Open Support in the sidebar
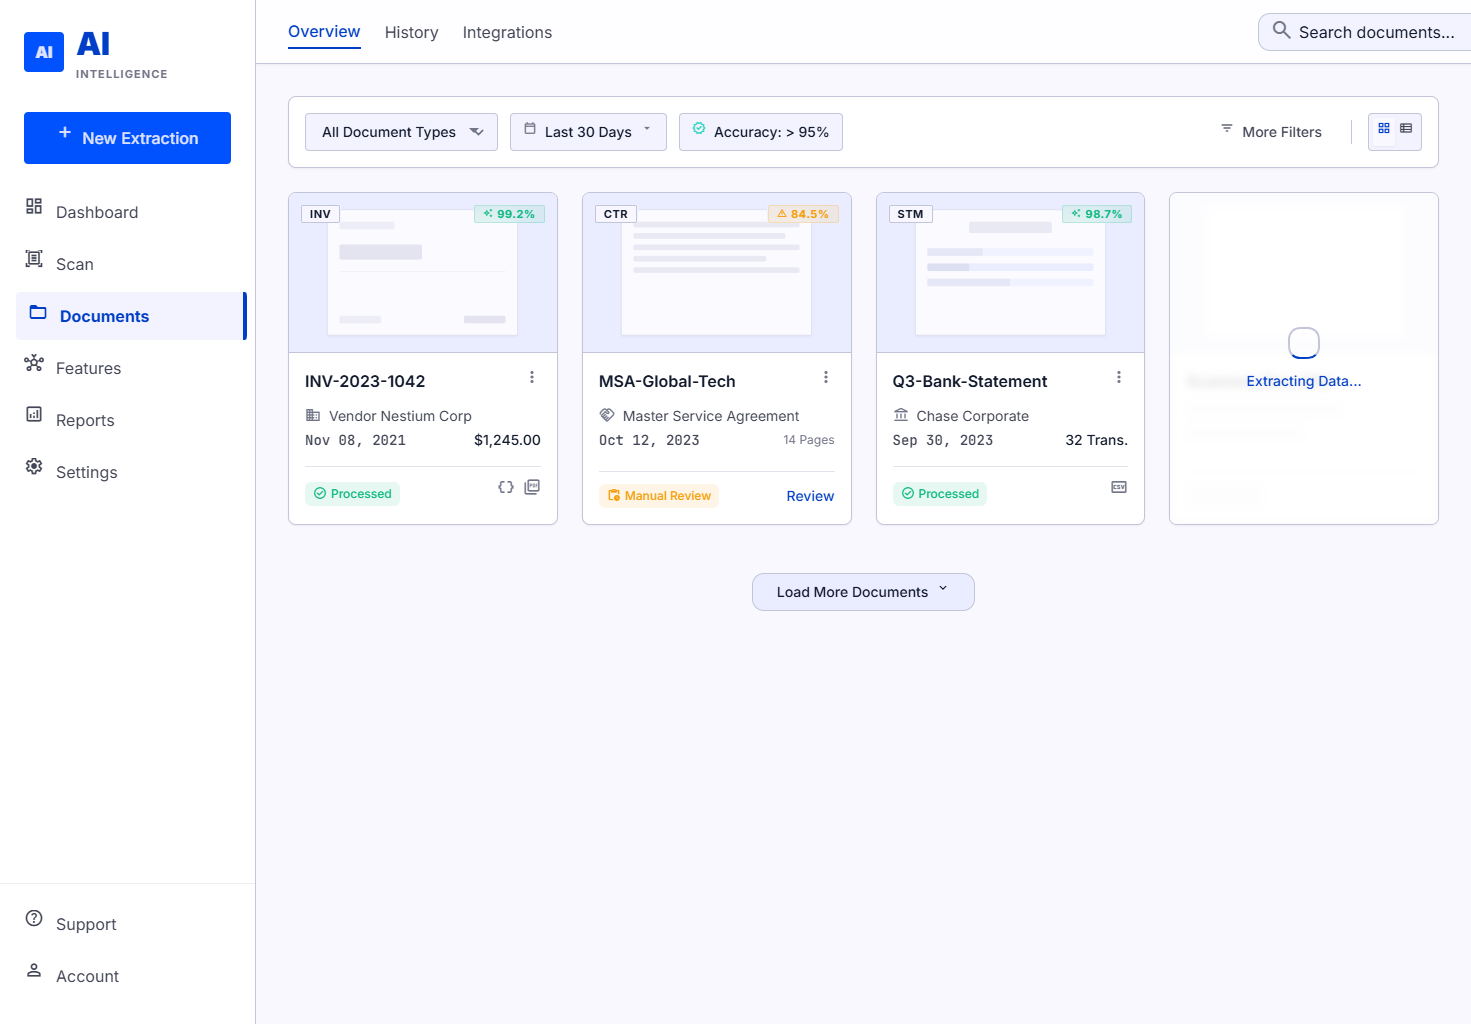Viewport: 1471px width, 1024px height. (130, 924)
